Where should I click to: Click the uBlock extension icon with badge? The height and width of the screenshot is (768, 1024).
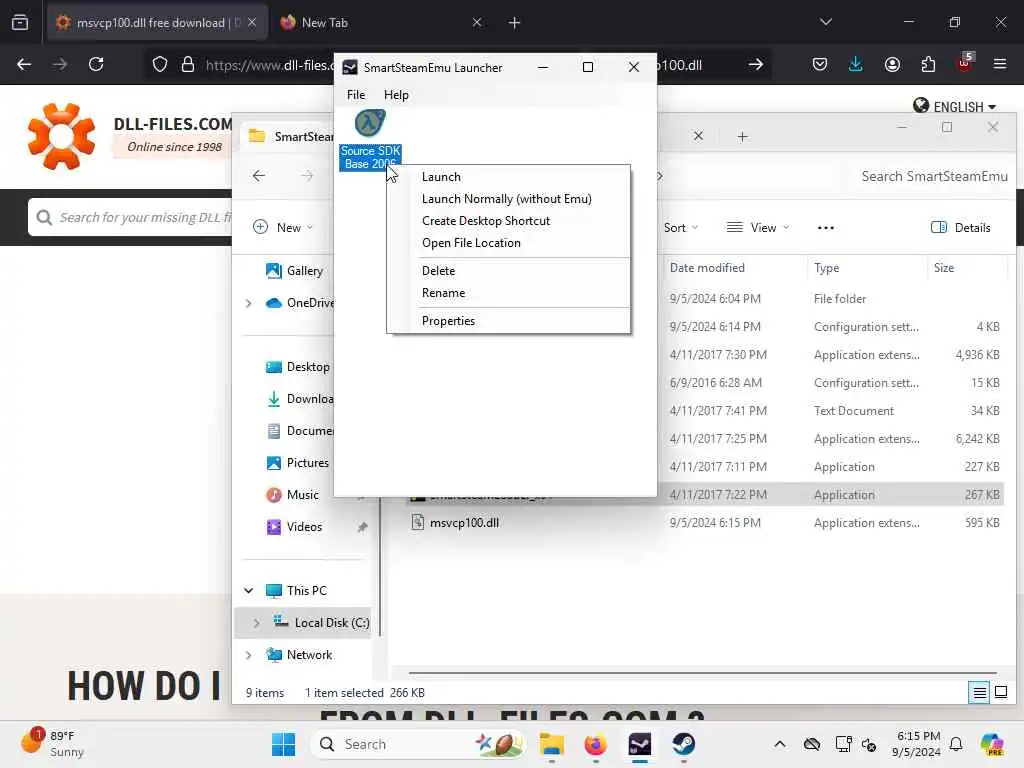[x=965, y=63]
